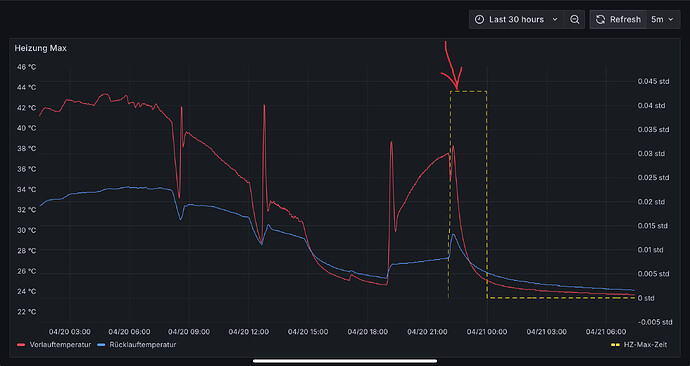The width and height of the screenshot is (690, 366).
Task: Click the clock icon in time picker
Action: [480, 20]
